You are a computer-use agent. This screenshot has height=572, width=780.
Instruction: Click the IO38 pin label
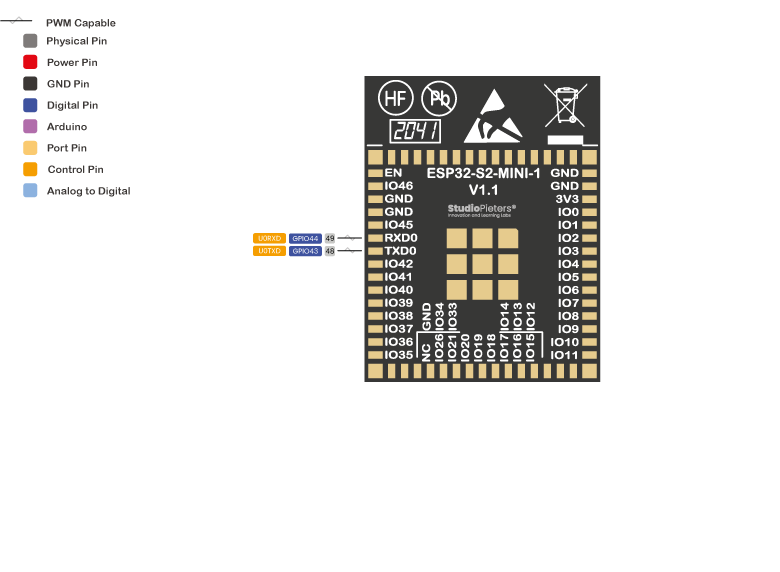tap(398, 315)
